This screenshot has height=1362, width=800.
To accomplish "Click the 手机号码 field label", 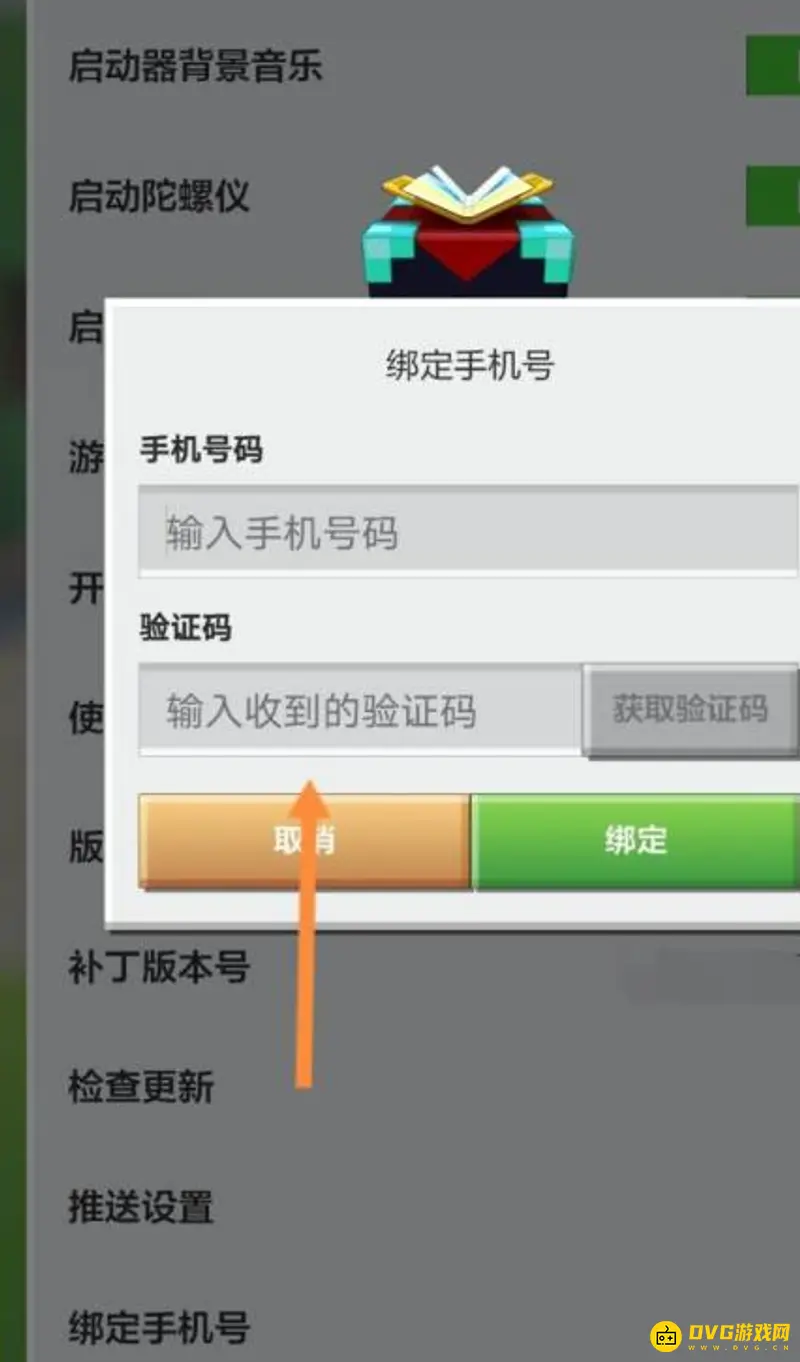I will (201, 450).
